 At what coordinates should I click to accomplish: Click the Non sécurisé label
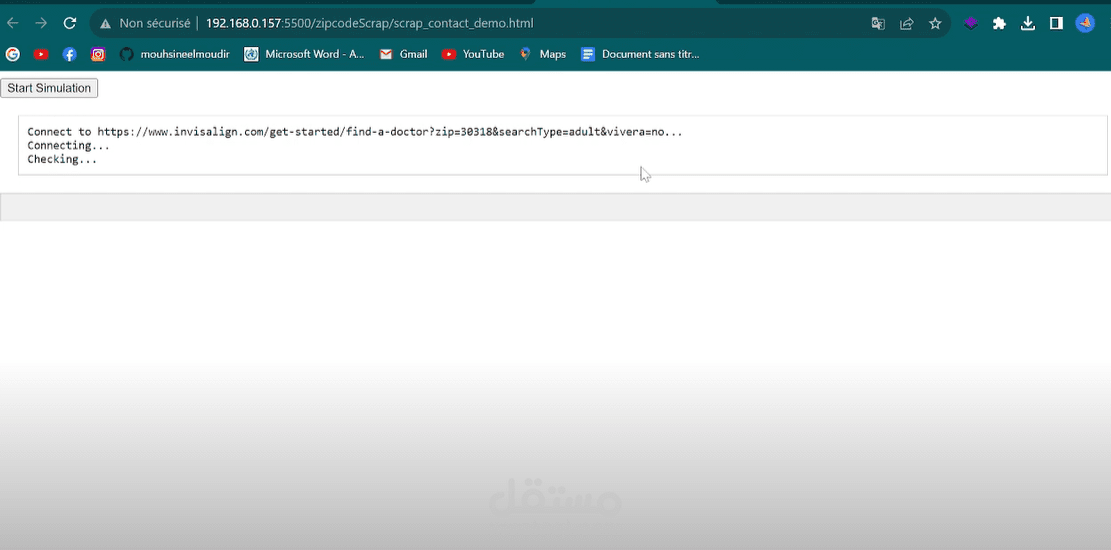154,23
